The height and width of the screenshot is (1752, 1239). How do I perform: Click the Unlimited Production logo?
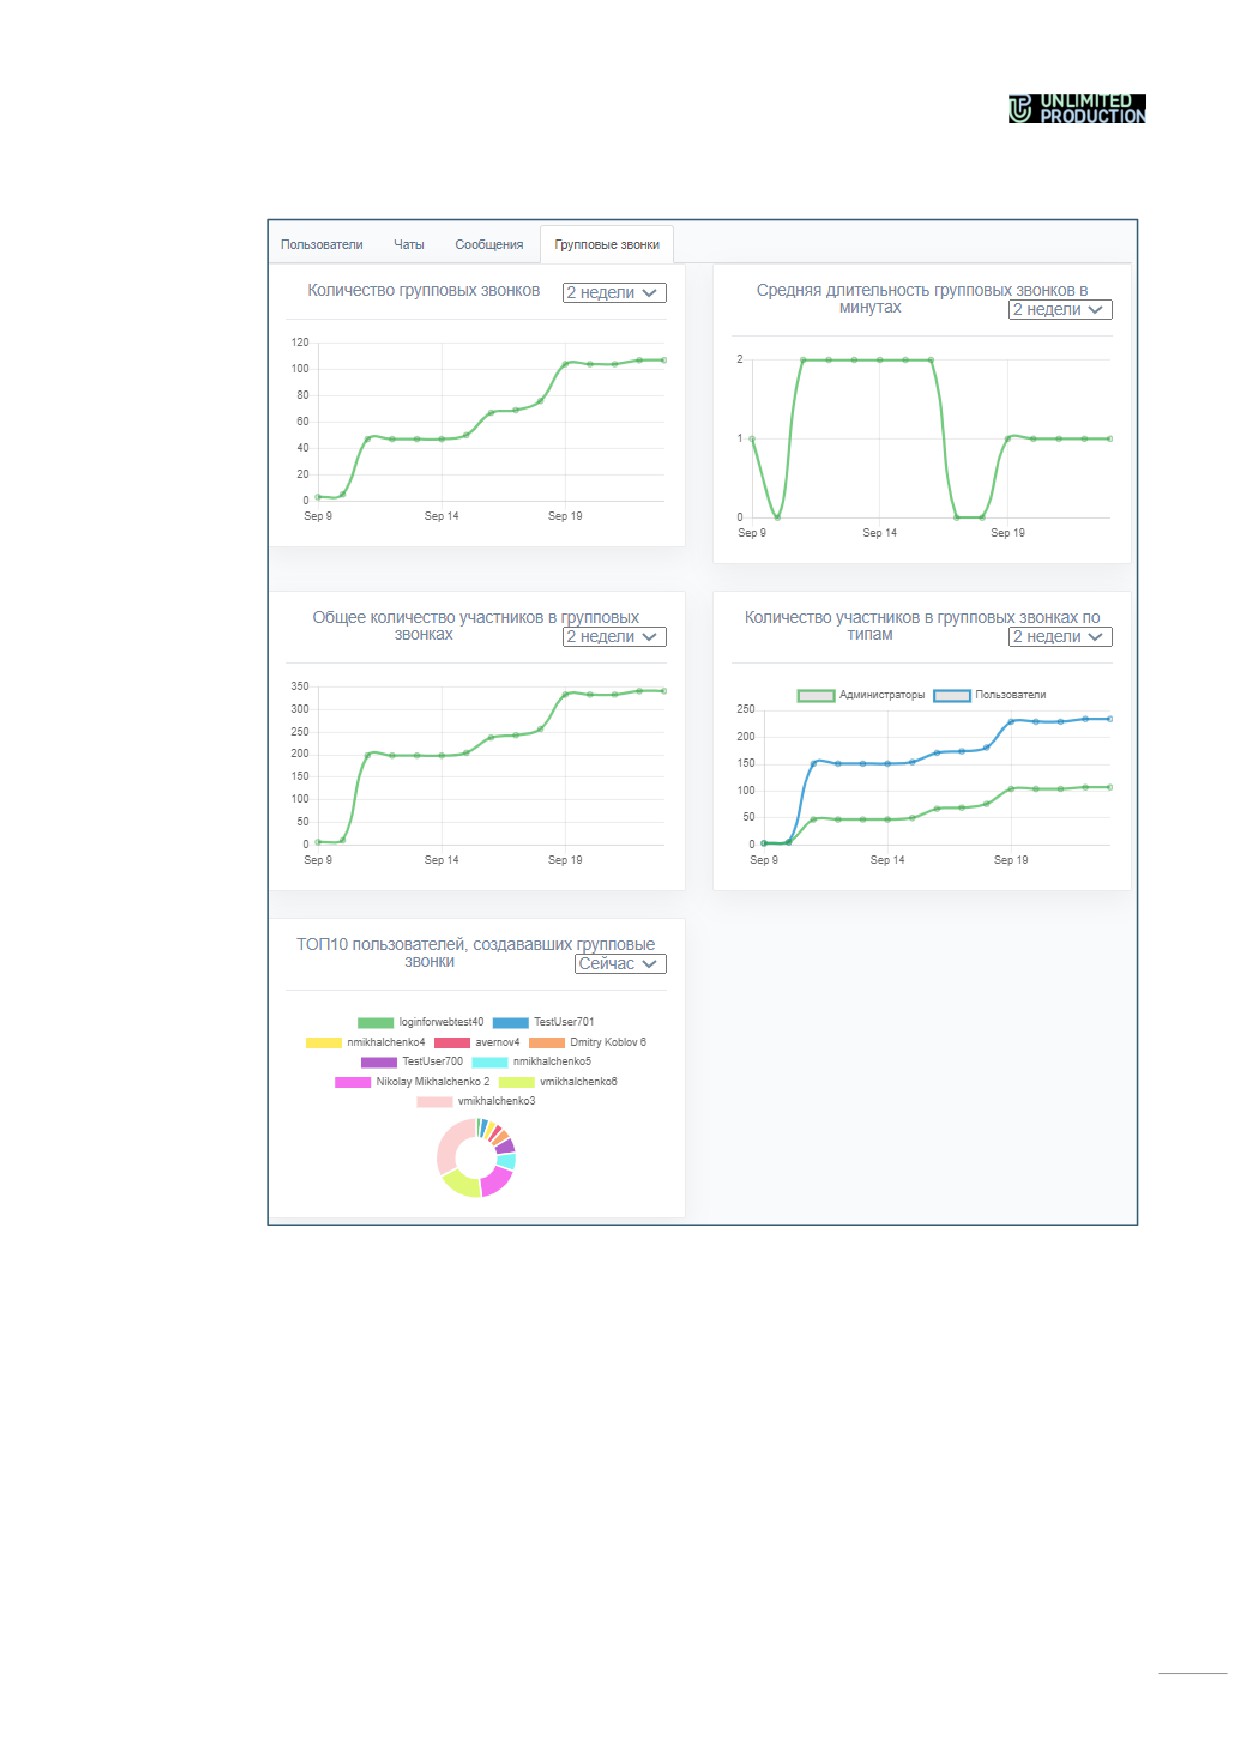[x=1077, y=108]
